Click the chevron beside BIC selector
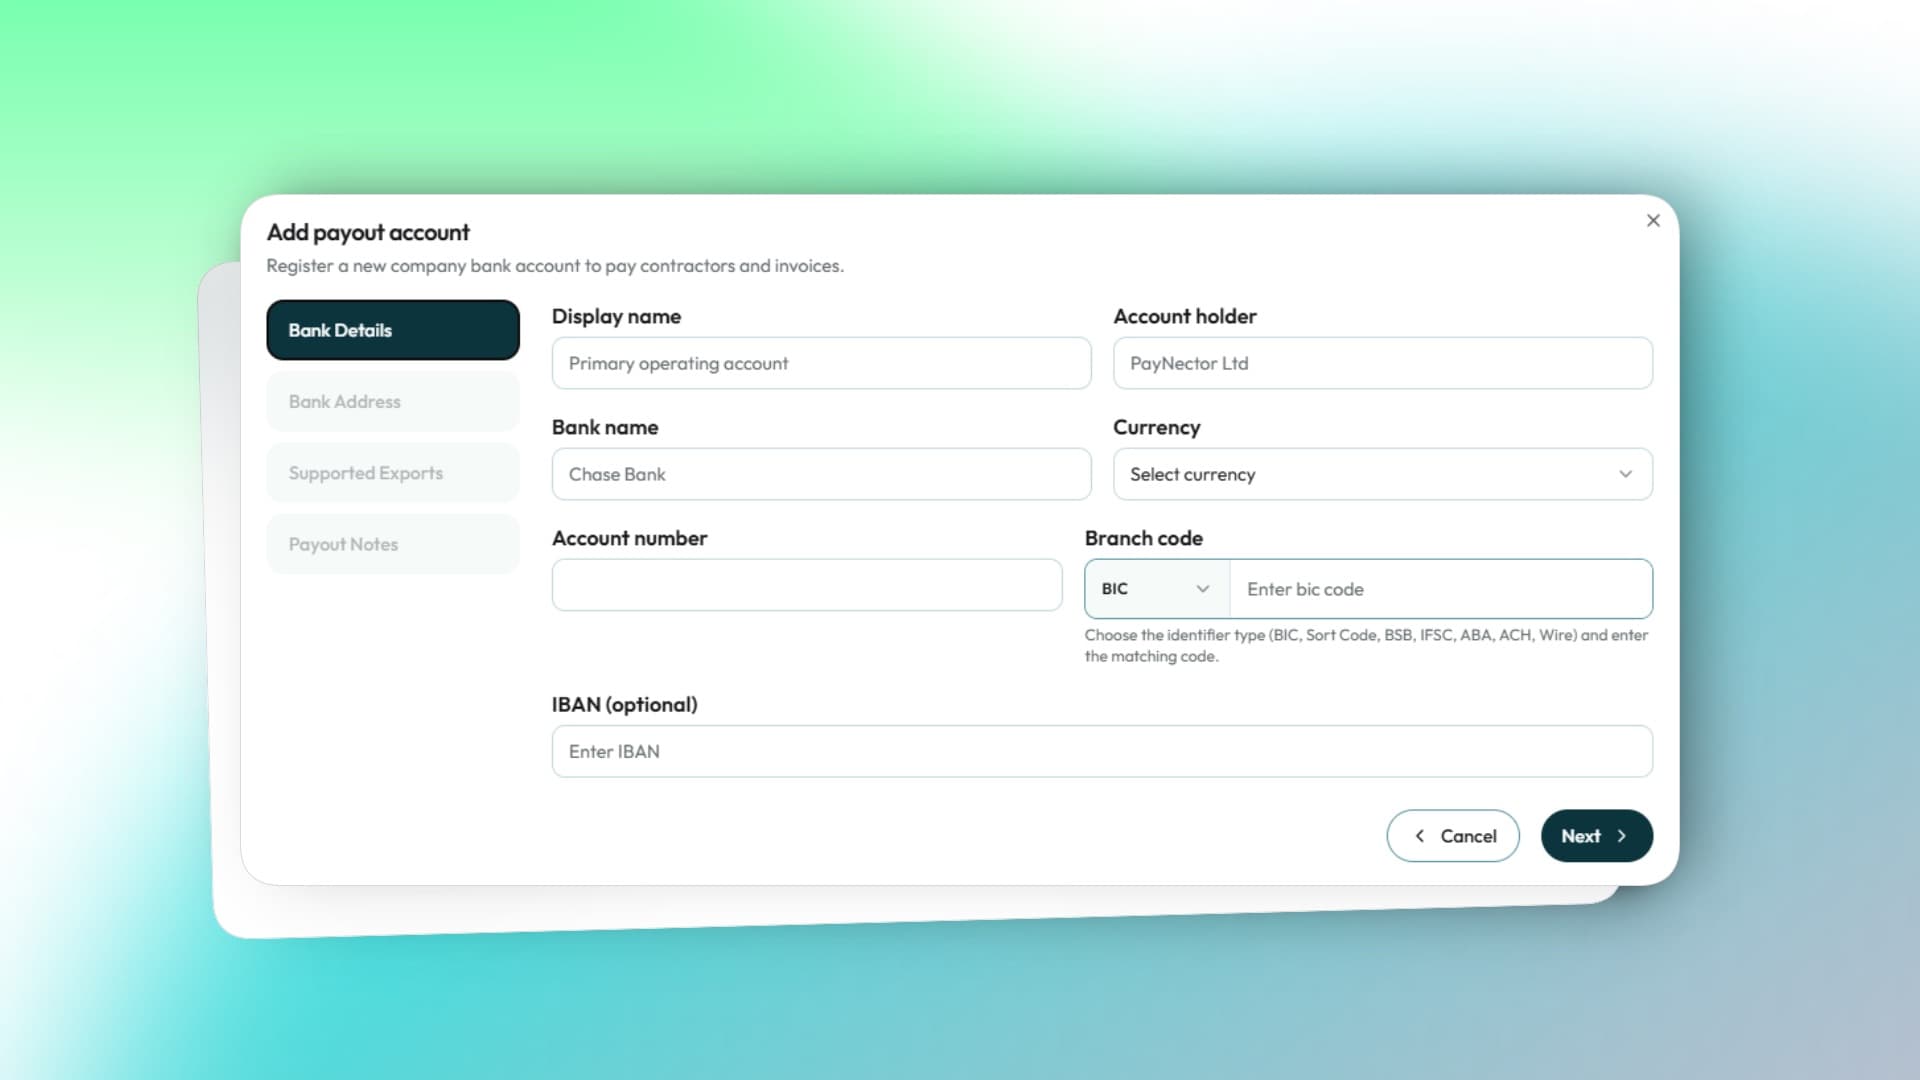The width and height of the screenshot is (1920, 1080). (x=1202, y=589)
